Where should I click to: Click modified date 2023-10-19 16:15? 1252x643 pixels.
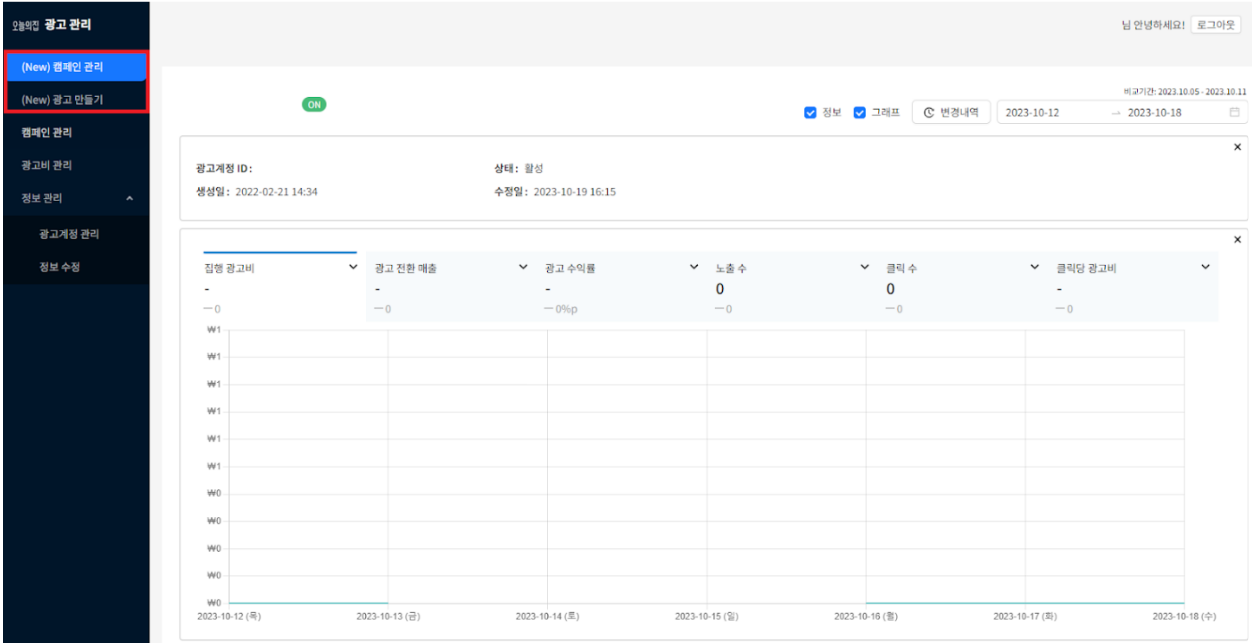click(575, 191)
